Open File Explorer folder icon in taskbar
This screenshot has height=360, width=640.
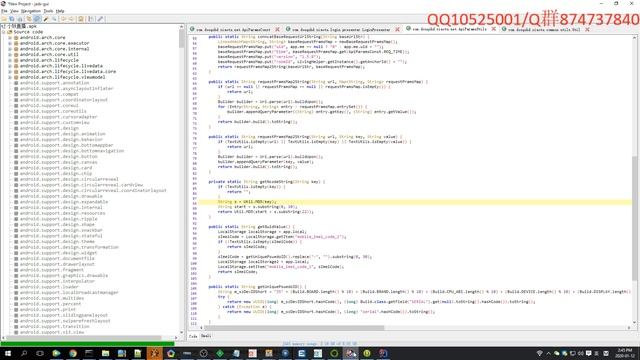tap(105, 353)
